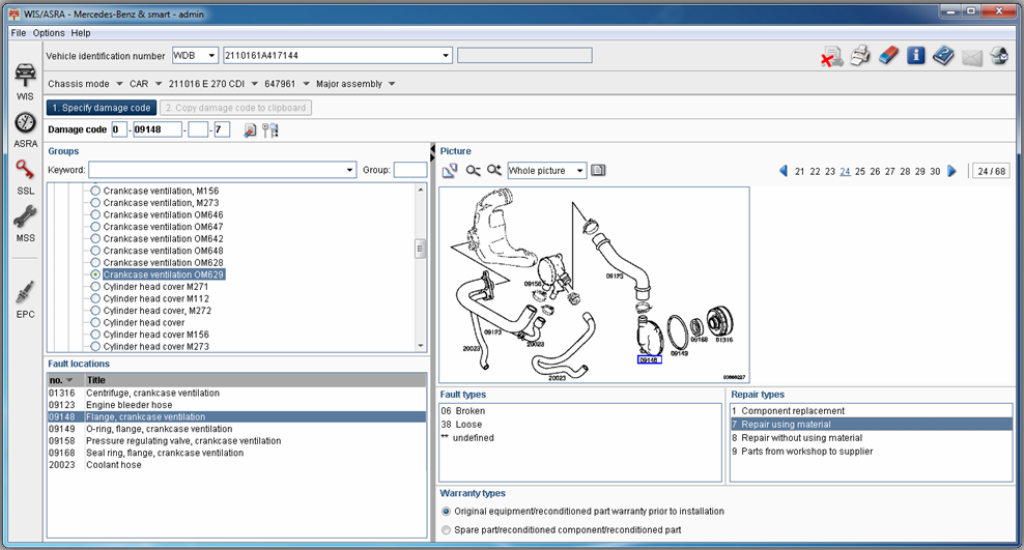This screenshot has height=550, width=1024.
Task: Select Crankcase ventilation OM646 radio
Action: point(95,215)
